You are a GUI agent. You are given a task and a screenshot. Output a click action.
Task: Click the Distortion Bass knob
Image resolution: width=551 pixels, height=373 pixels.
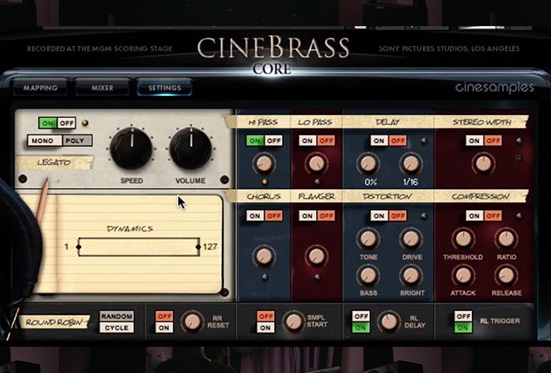pos(368,276)
